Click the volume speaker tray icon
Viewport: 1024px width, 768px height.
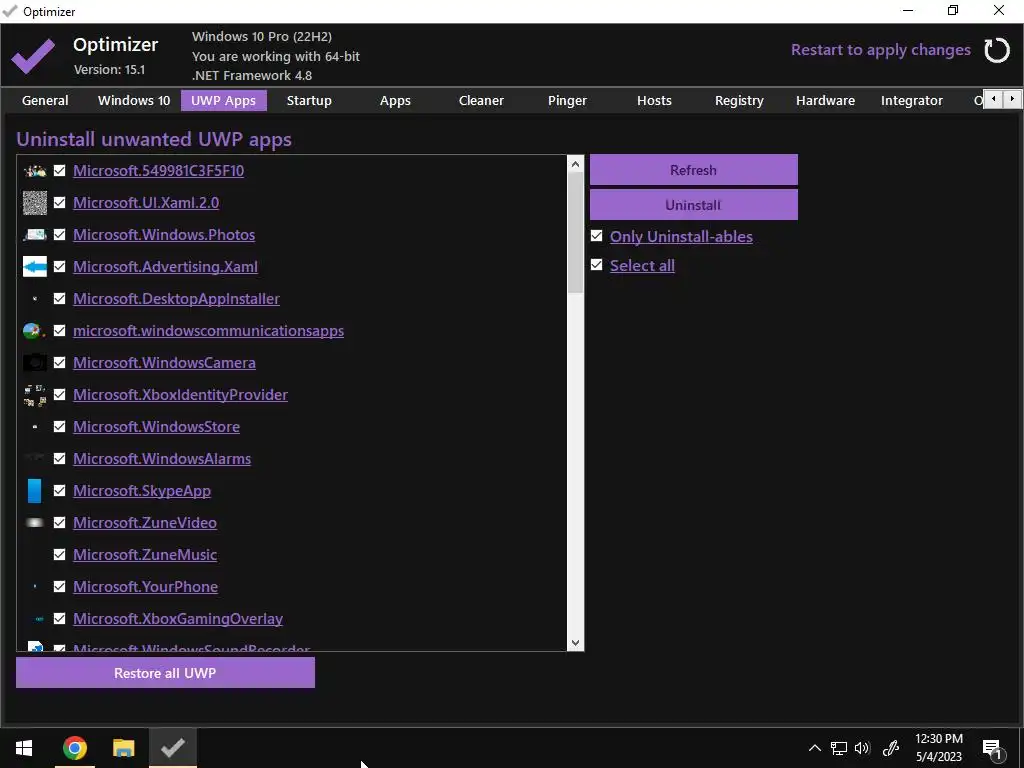pos(862,748)
